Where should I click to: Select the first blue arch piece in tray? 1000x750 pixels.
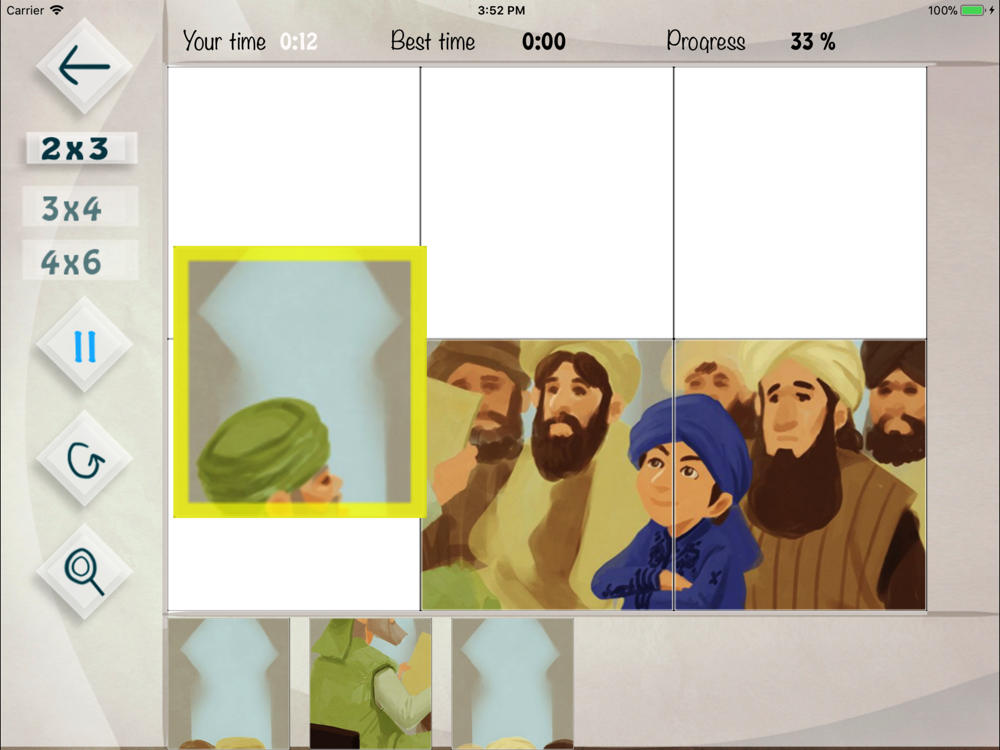pos(229,683)
